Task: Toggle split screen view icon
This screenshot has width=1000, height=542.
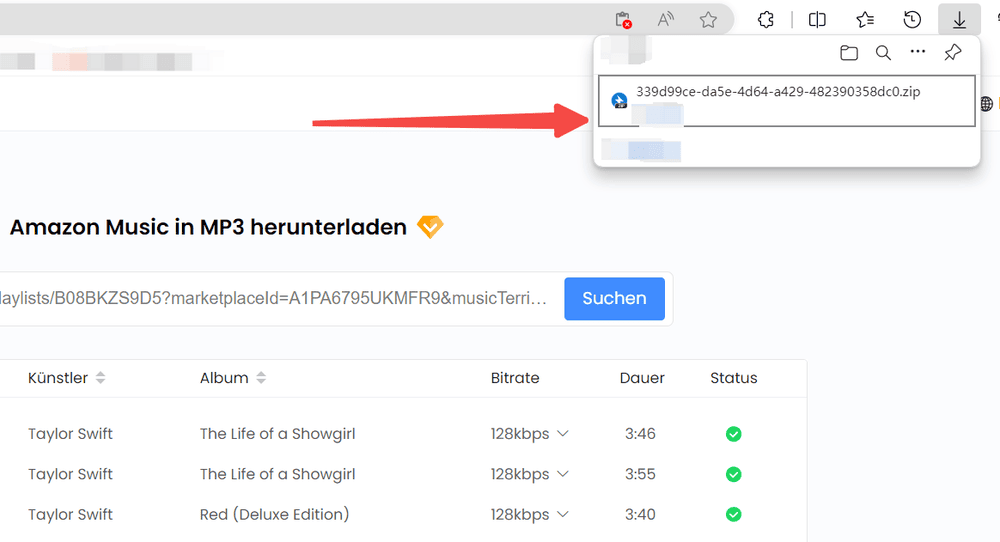Action: (817, 20)
